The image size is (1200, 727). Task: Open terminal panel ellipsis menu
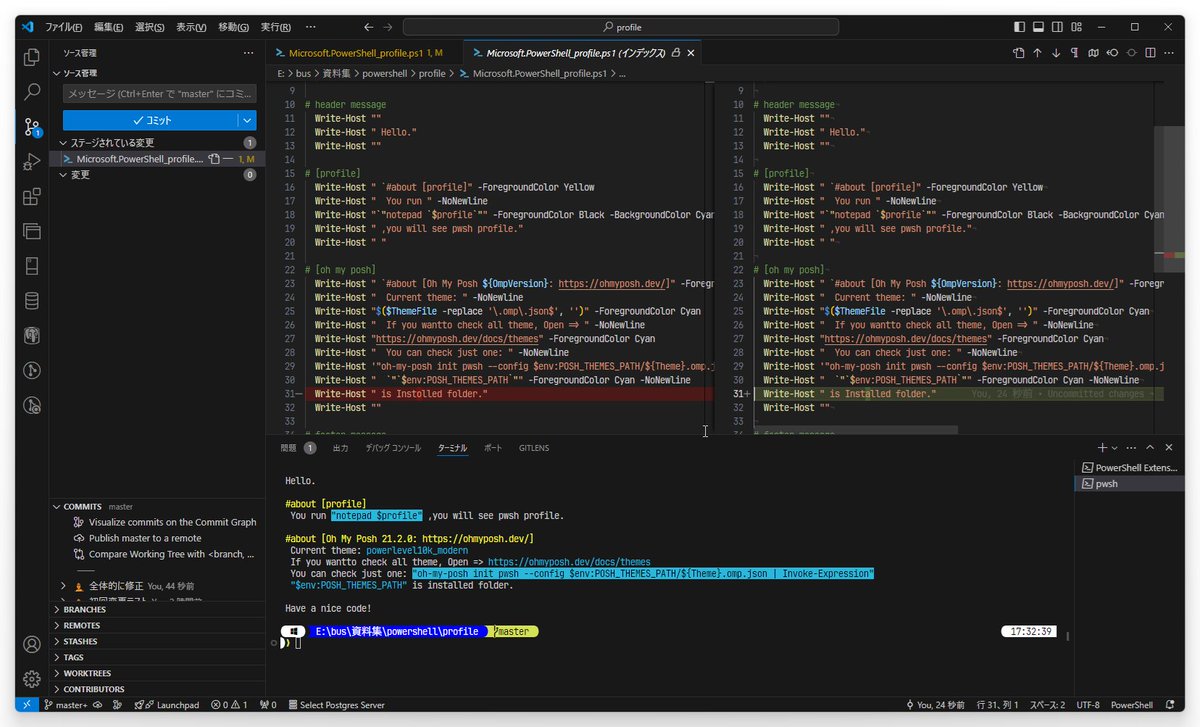(x=1131, y=448)
